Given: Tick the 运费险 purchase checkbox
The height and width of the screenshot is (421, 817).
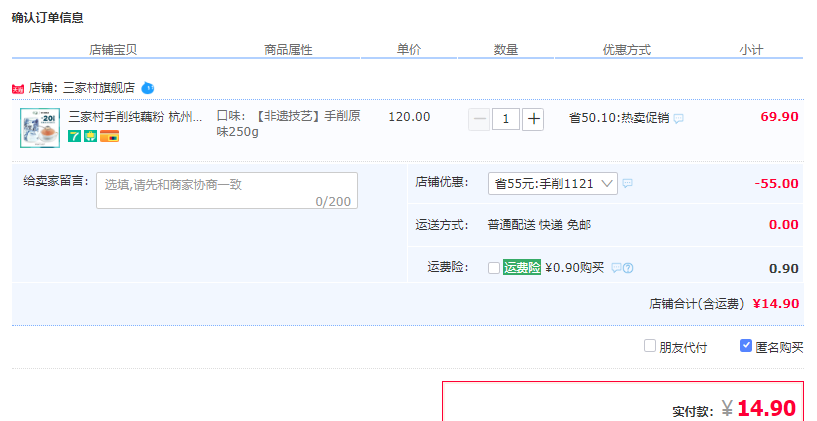Looking at the screenshot, I should 494,268.
